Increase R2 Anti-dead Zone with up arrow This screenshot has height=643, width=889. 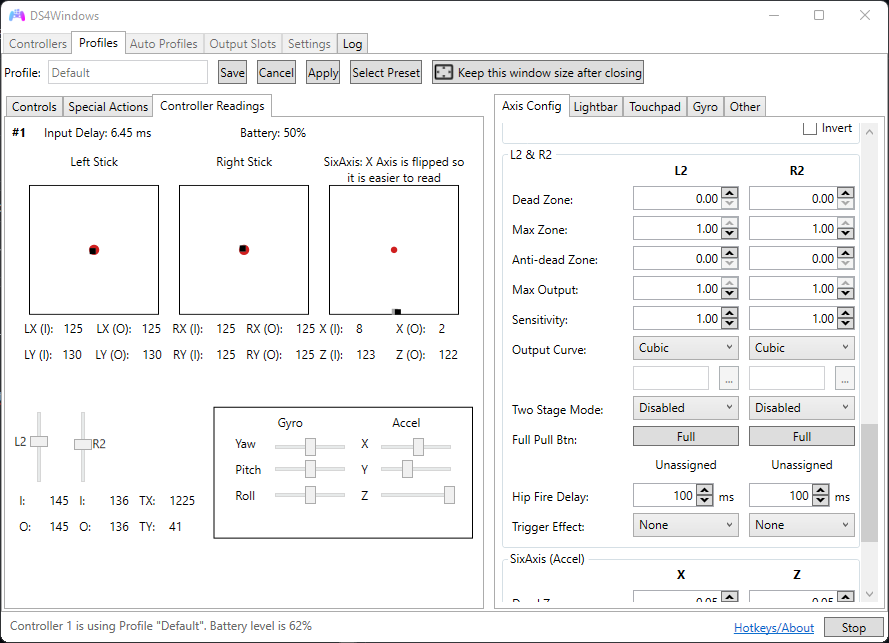point(846,253)
